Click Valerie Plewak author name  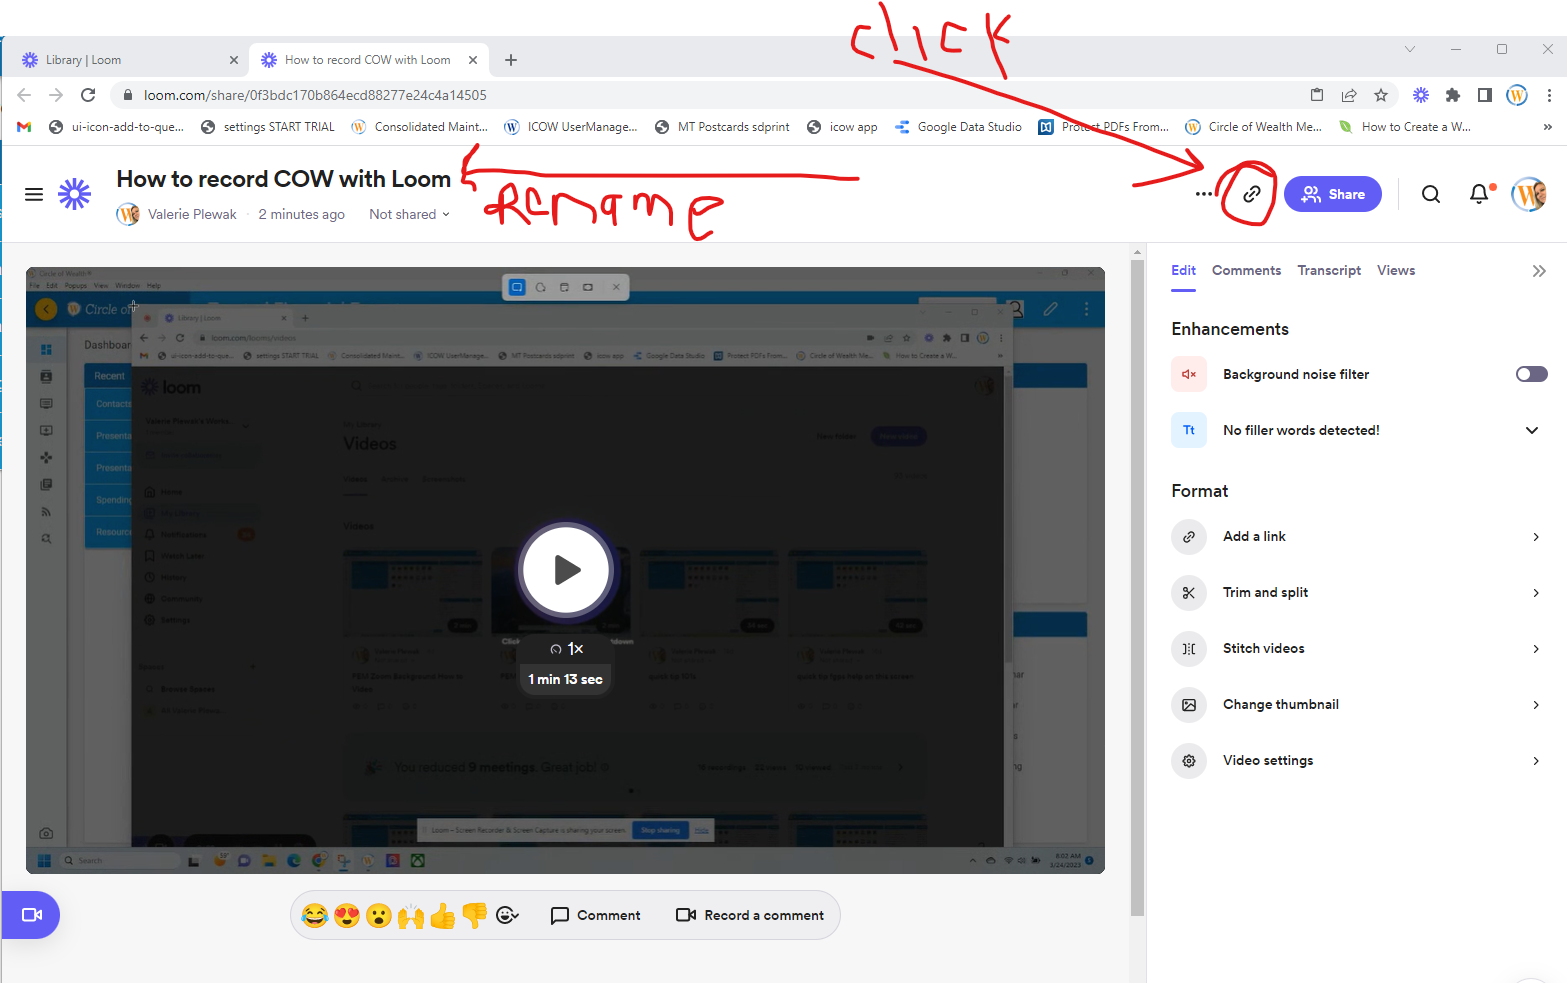click(192, 214)
